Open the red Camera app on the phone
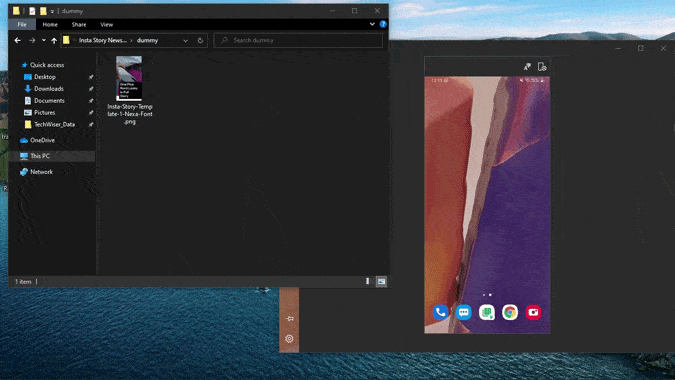Screen dimensions: 675x380 coord(533,312)
